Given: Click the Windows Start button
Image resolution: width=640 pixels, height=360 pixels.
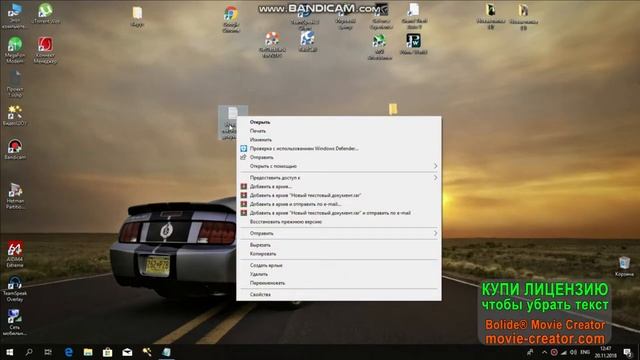Looking at the screenshot, I should coord(9,352).
